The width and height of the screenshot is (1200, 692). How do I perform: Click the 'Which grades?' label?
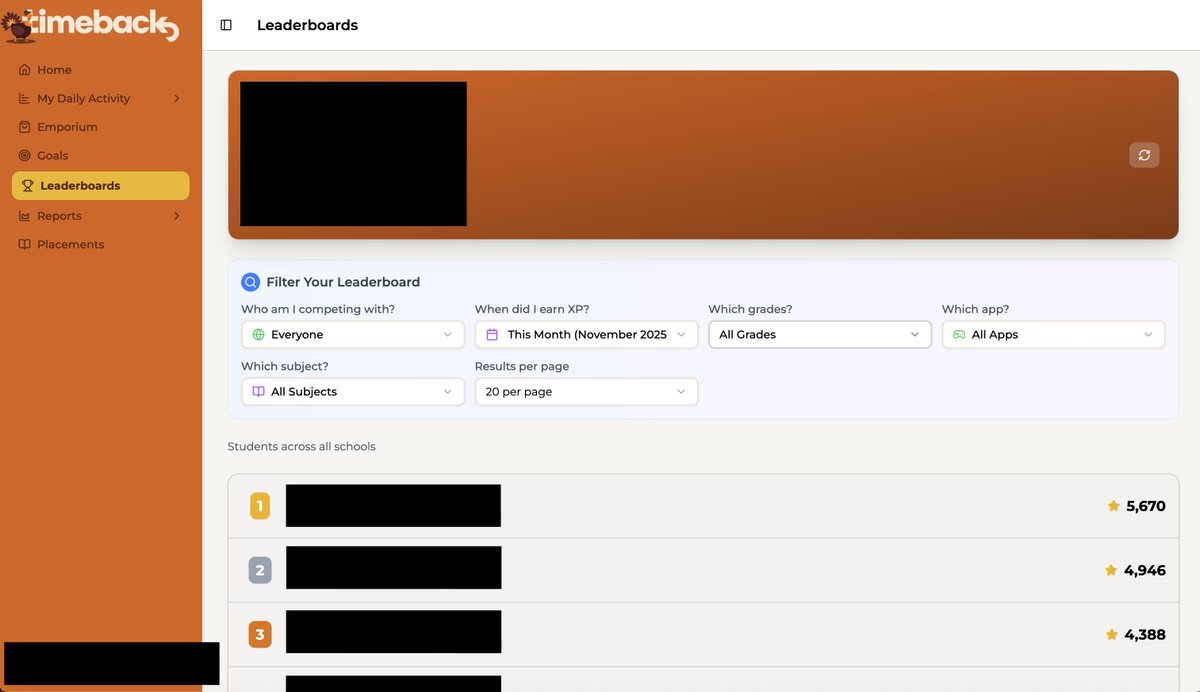click(750, 309)
